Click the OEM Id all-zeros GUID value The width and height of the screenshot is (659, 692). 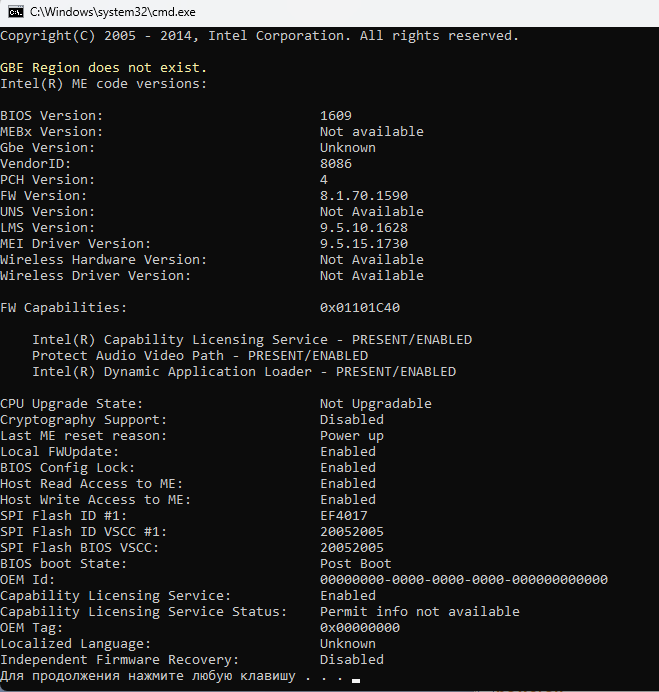pos(464,579)
